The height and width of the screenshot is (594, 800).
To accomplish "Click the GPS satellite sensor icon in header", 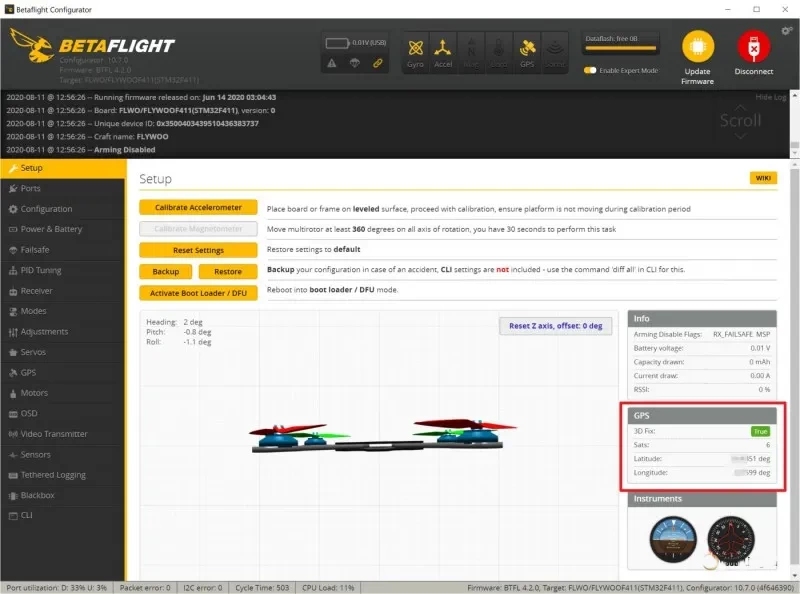I will pos(527,48).
